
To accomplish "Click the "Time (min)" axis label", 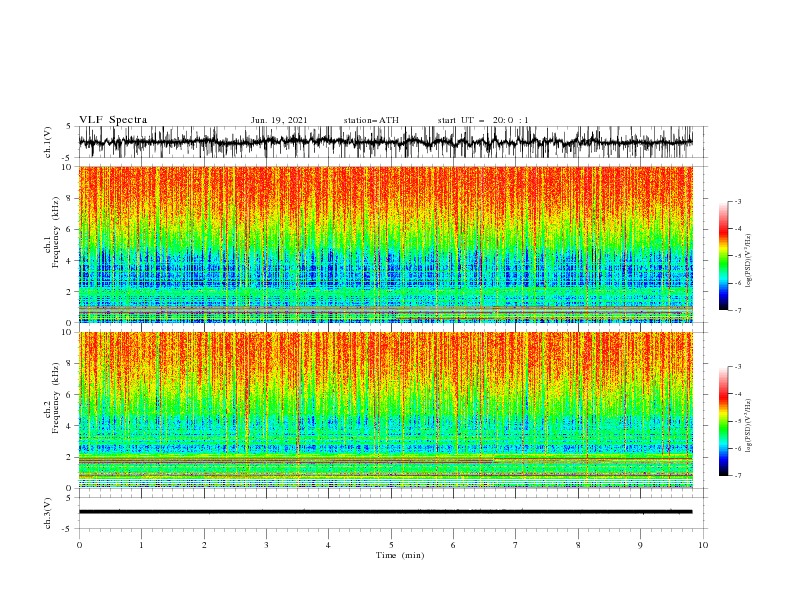I will pos(400,555).
